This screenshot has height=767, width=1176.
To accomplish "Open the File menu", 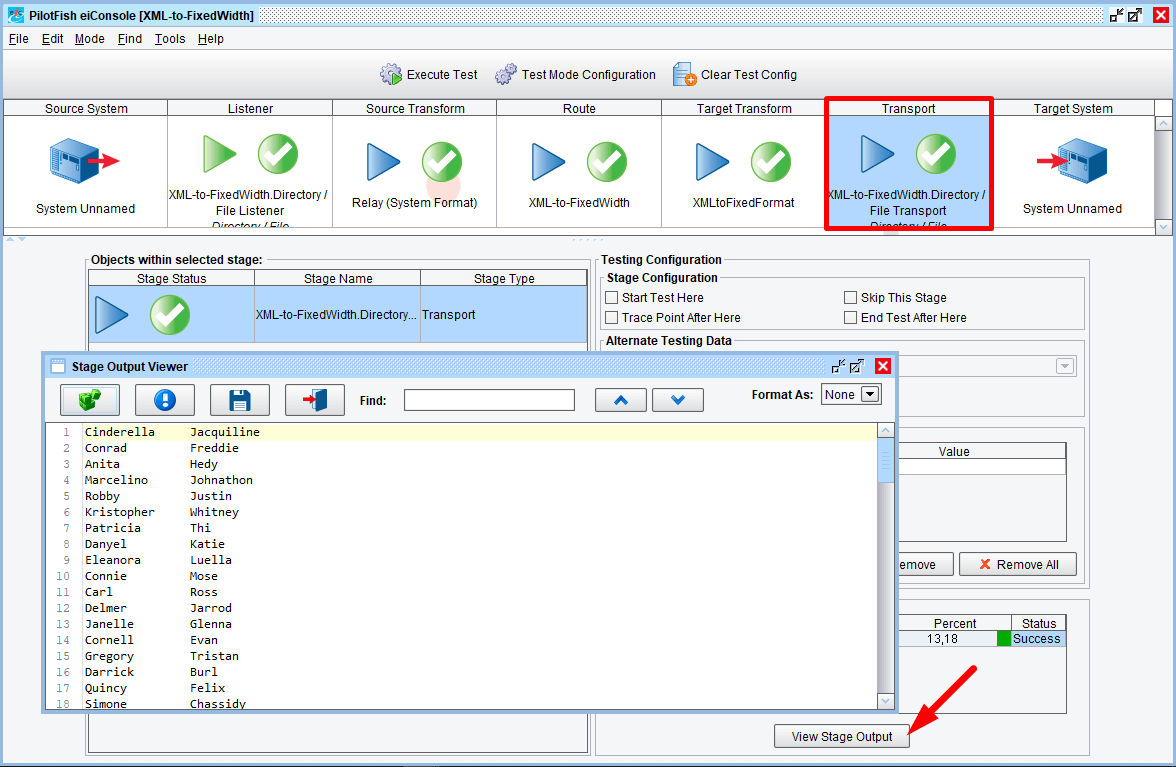I will 19,39.
